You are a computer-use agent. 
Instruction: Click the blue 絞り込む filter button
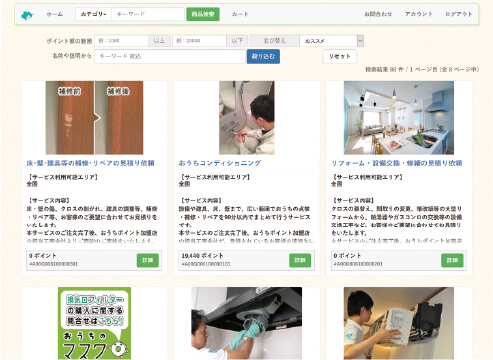[263, 56]
